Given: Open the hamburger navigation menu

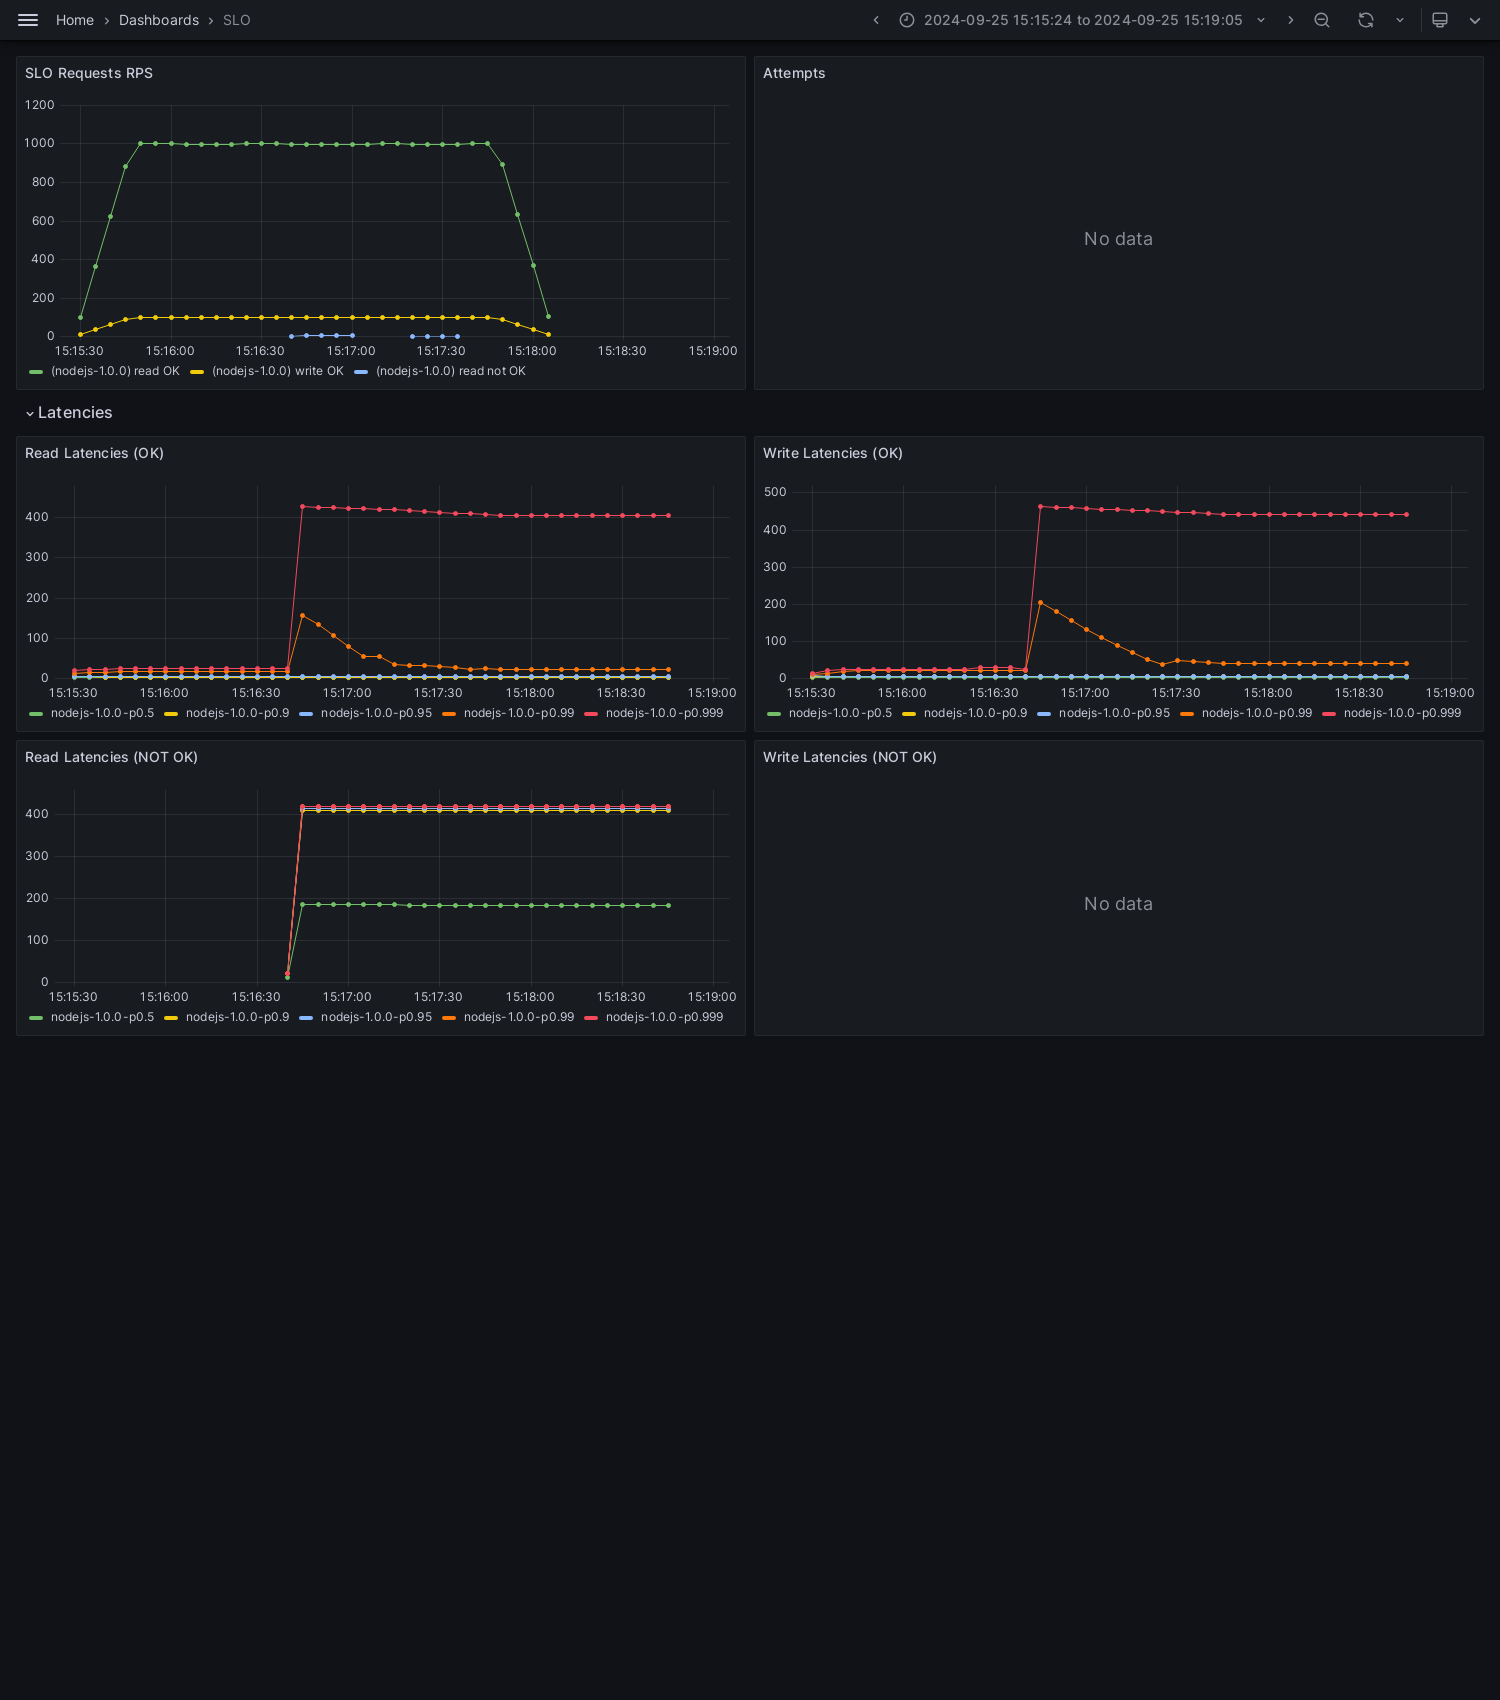Looking at the screenshot, I should [x=28, y=20].
